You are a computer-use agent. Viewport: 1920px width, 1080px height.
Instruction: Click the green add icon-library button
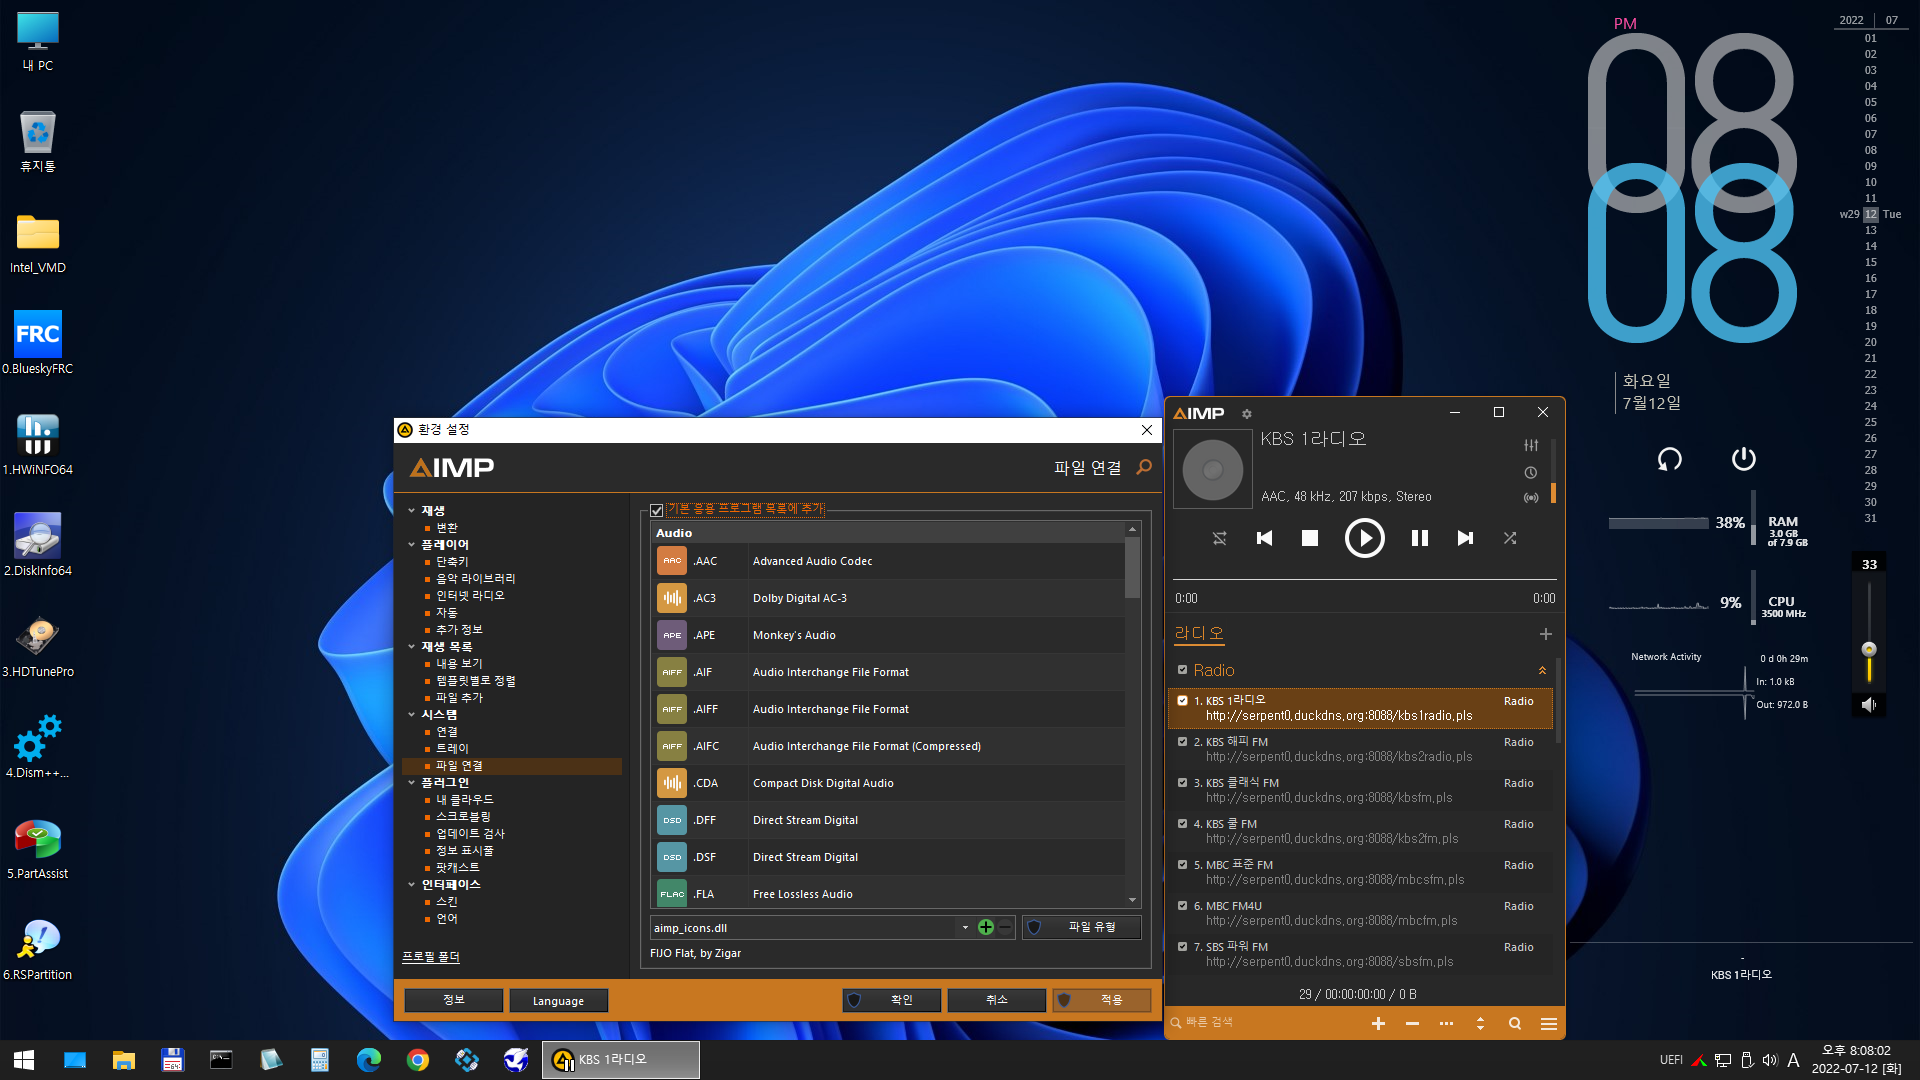click(986, 927)
